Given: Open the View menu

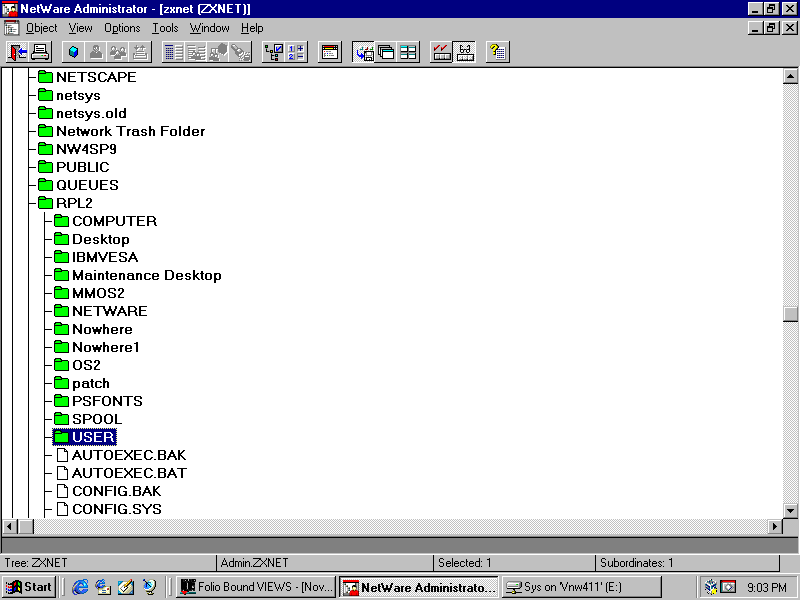Looking at the screenshot, I should (x=81, y=28).
